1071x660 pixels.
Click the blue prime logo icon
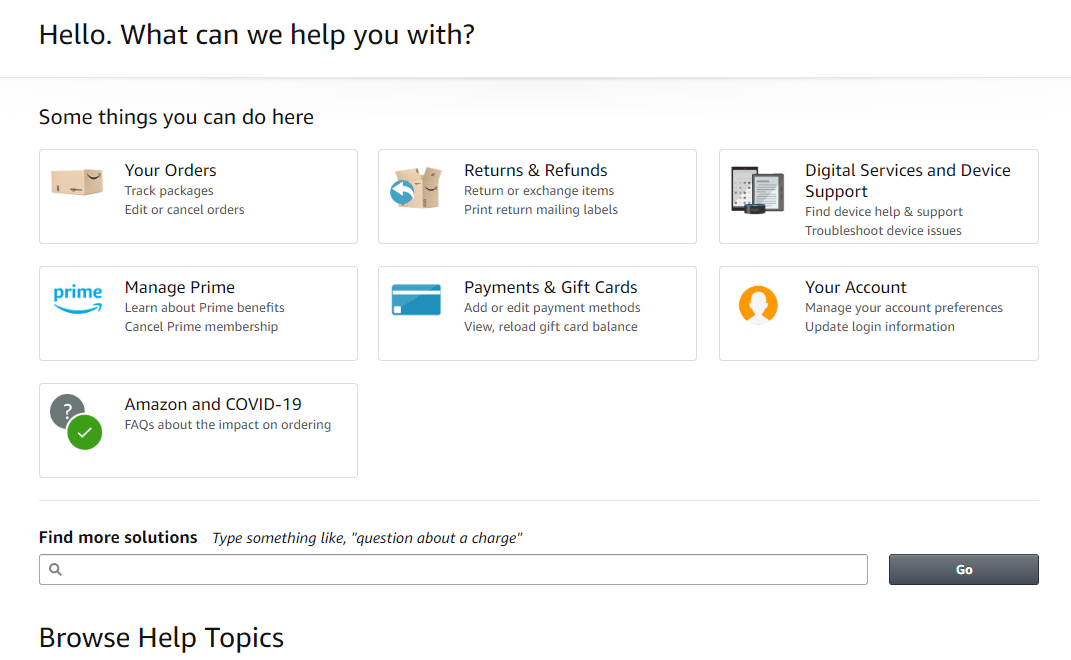78,299
